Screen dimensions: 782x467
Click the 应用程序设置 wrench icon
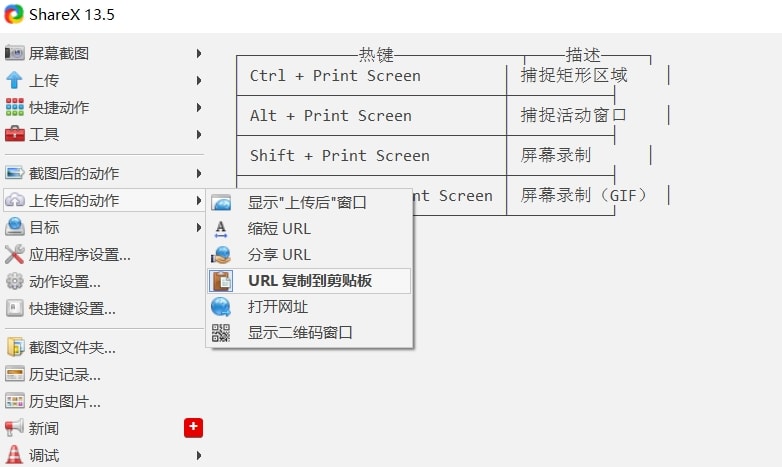14,254
